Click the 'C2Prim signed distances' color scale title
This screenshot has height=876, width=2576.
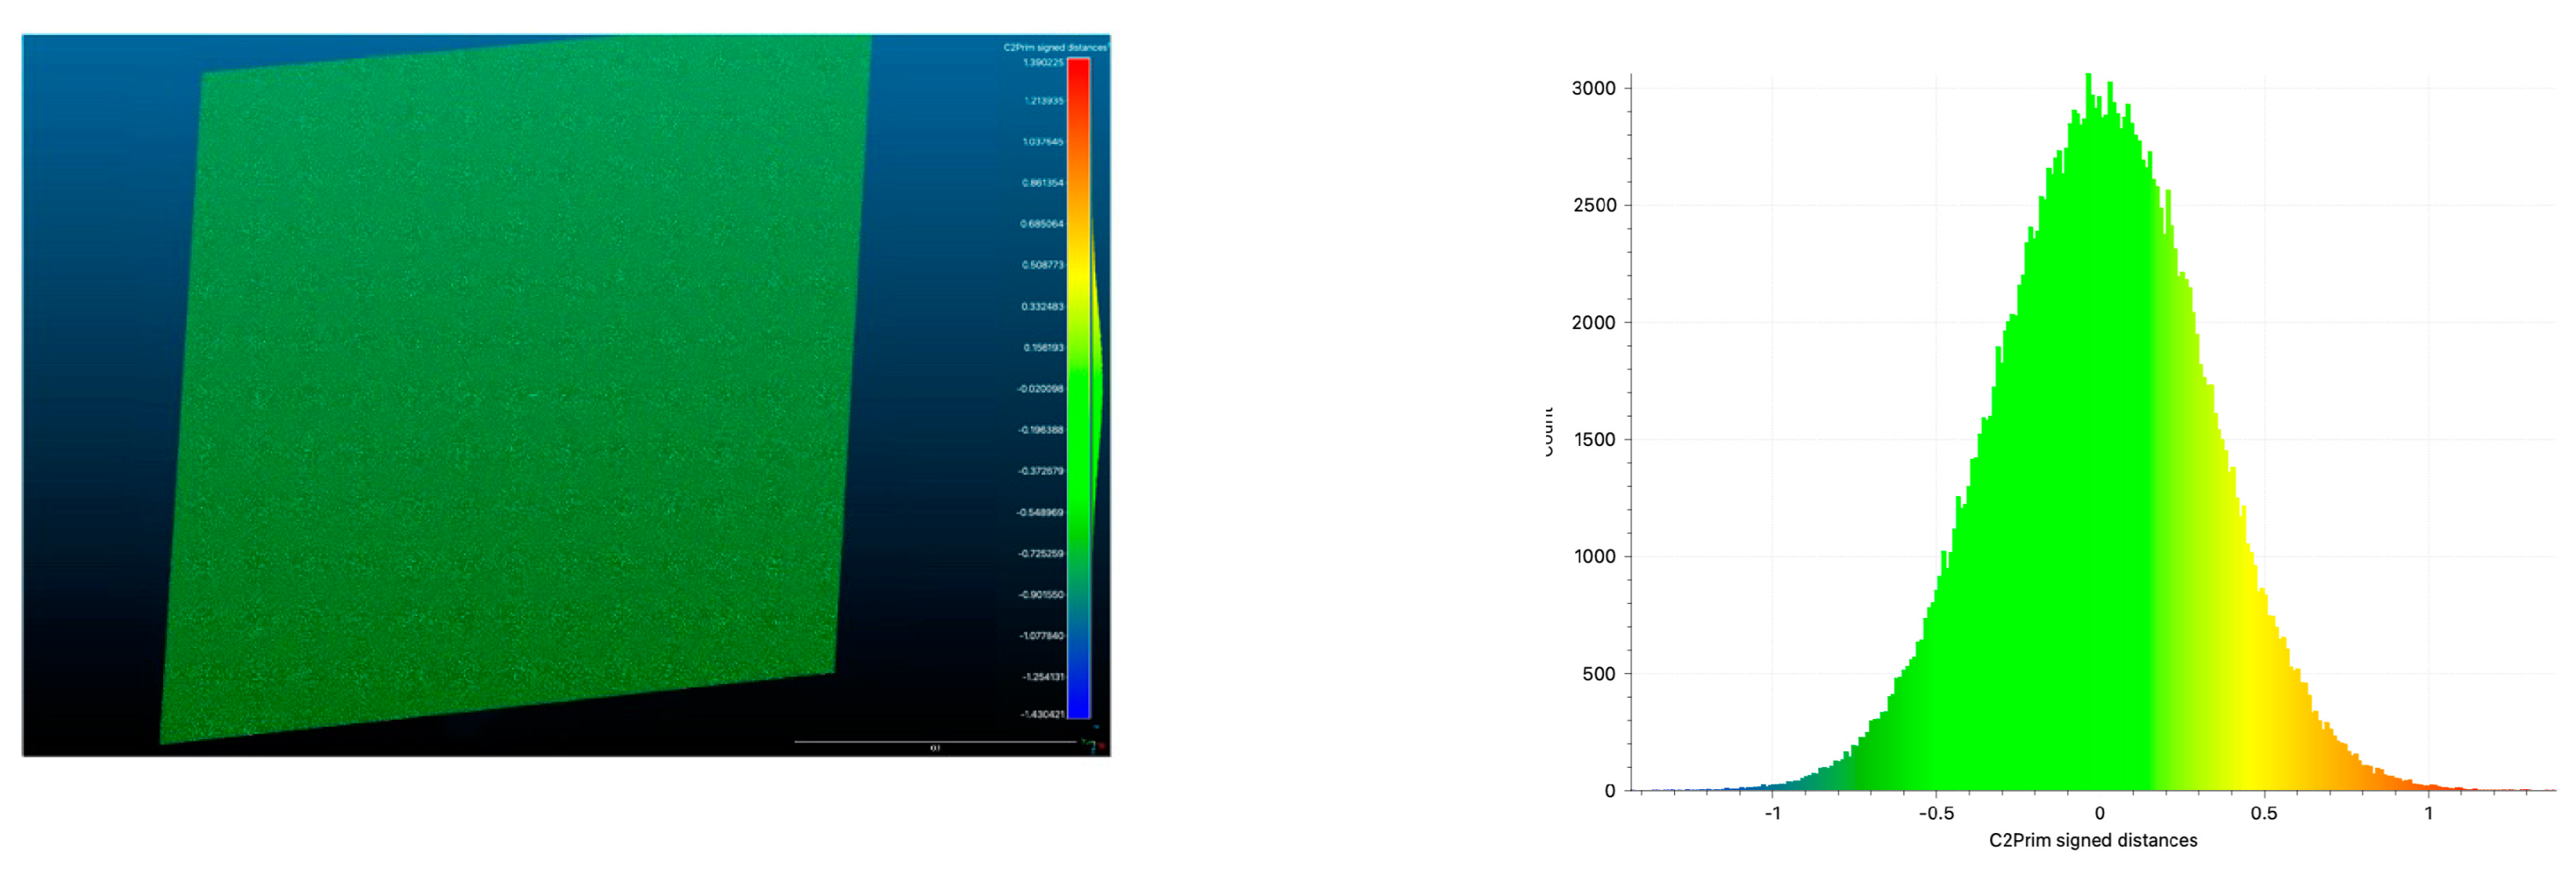pos(1055,47)
